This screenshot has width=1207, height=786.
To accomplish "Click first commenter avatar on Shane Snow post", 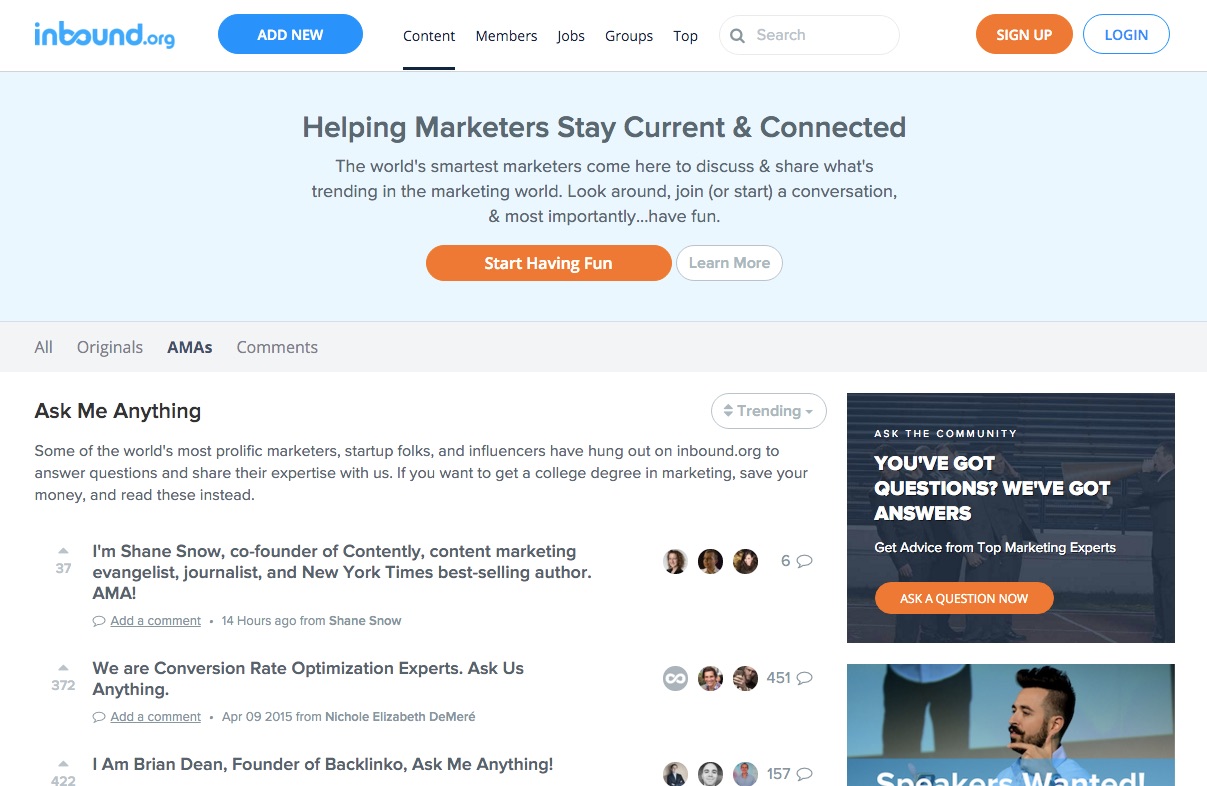I will (x=676, y=561).
